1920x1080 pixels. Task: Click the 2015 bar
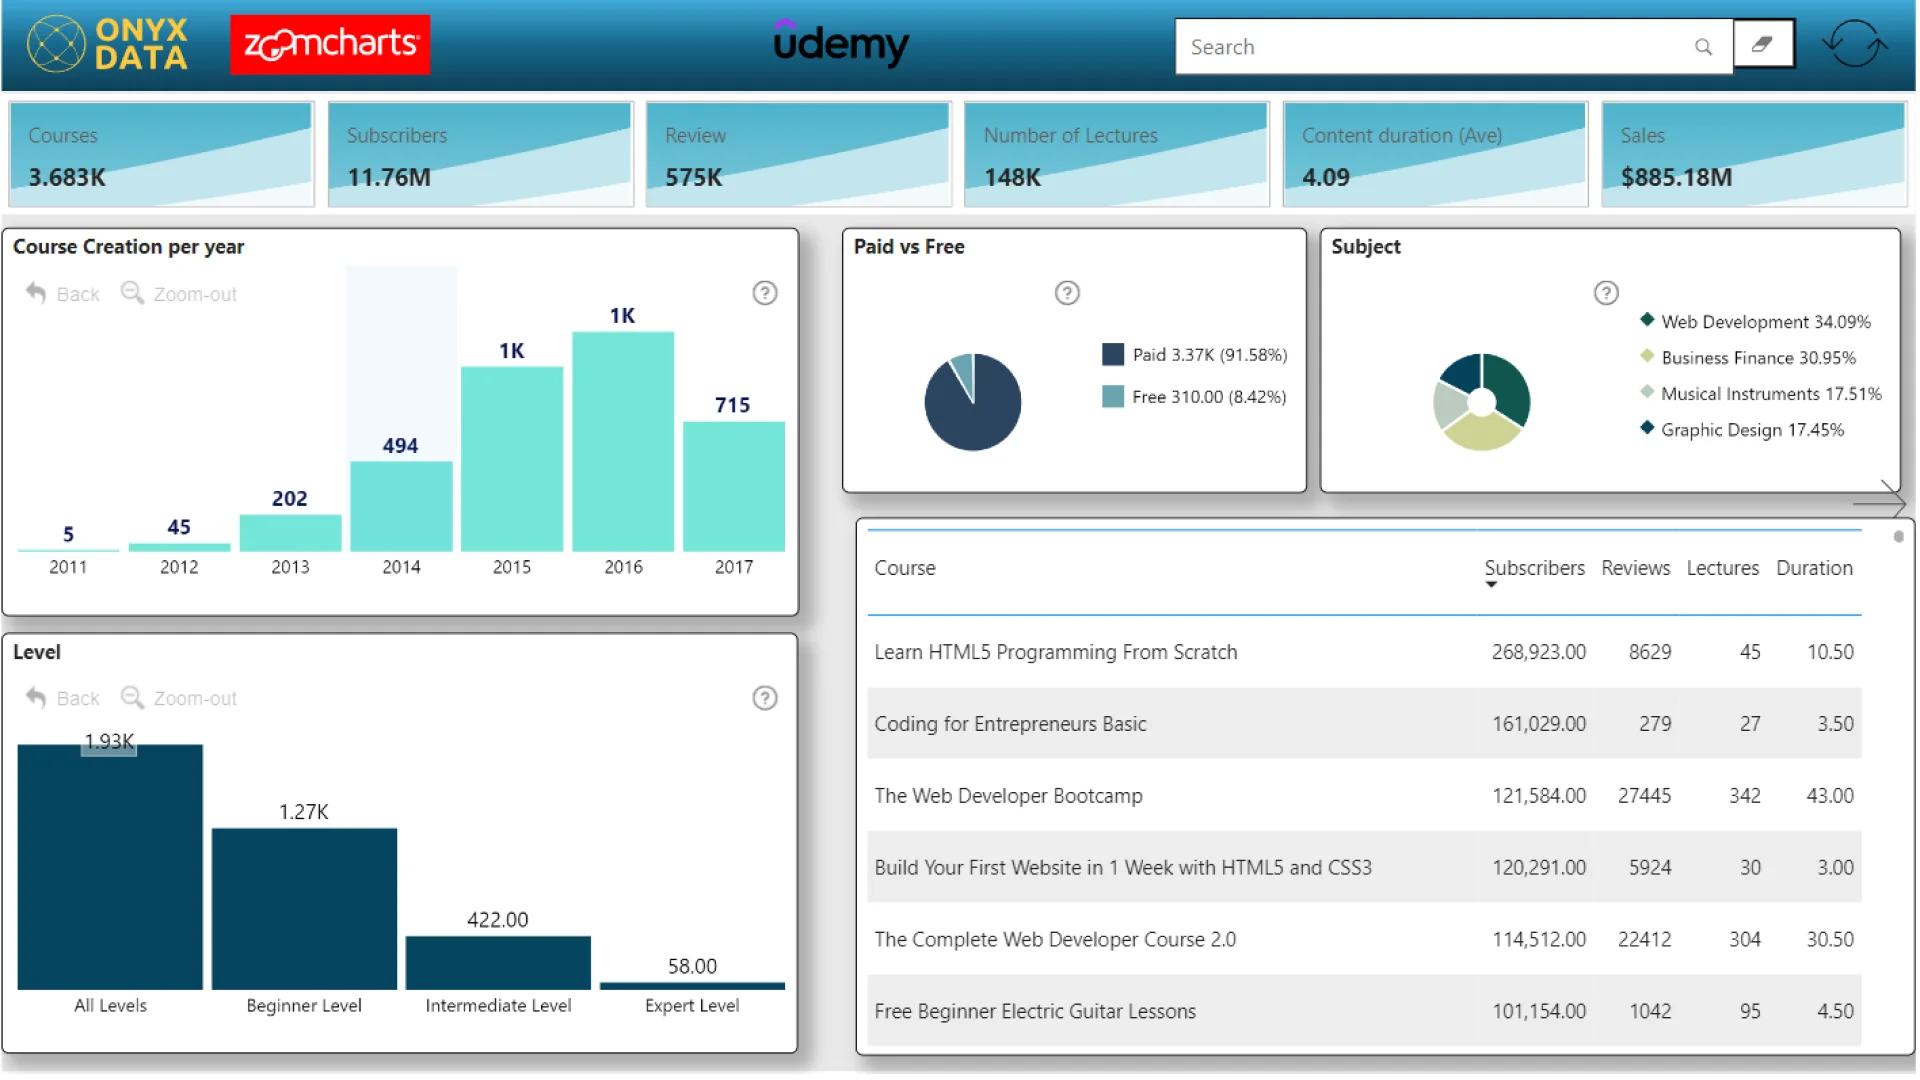(x=512, y=459)
